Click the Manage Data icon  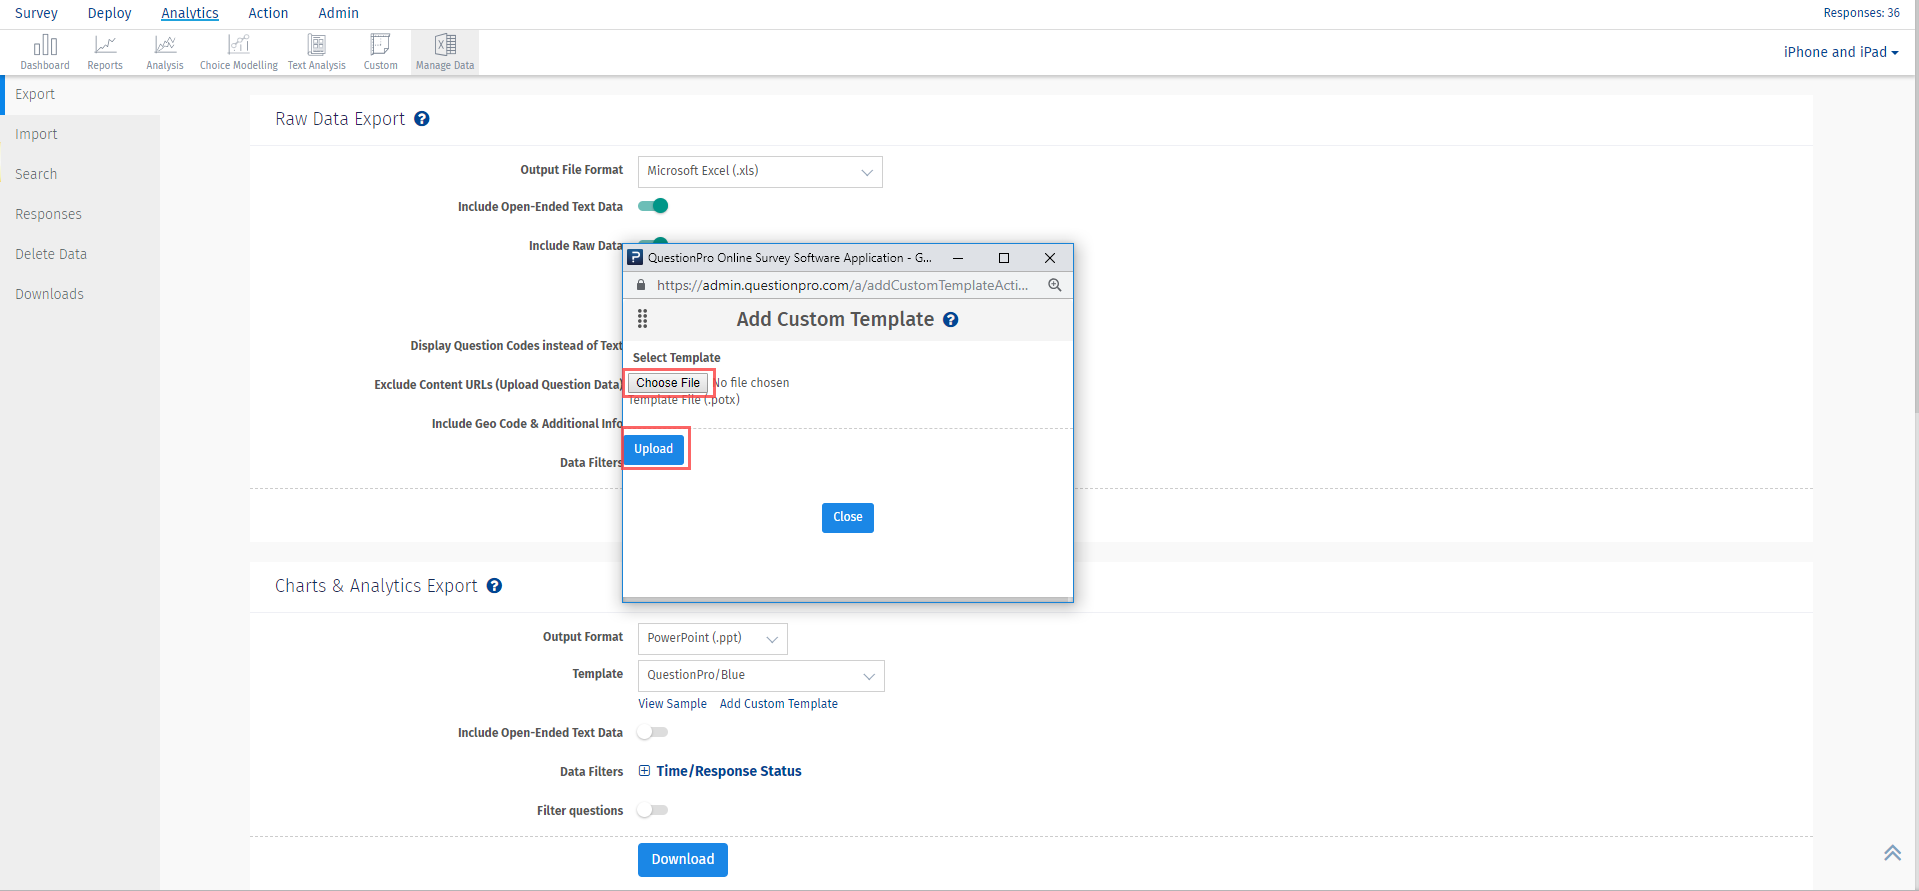click(445, 52)
